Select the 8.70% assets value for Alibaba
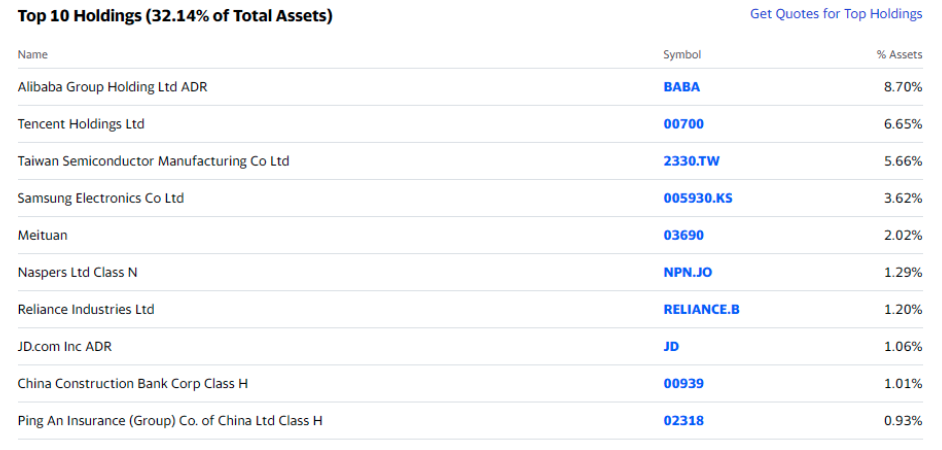The height and width of the screenshot is (450, 942). point(903,87)
